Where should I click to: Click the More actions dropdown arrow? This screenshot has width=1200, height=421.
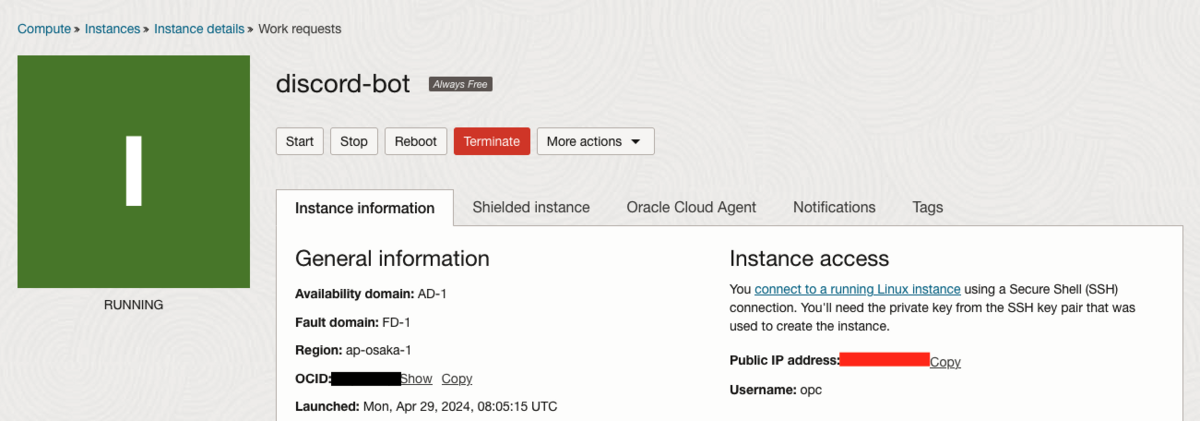635,142
